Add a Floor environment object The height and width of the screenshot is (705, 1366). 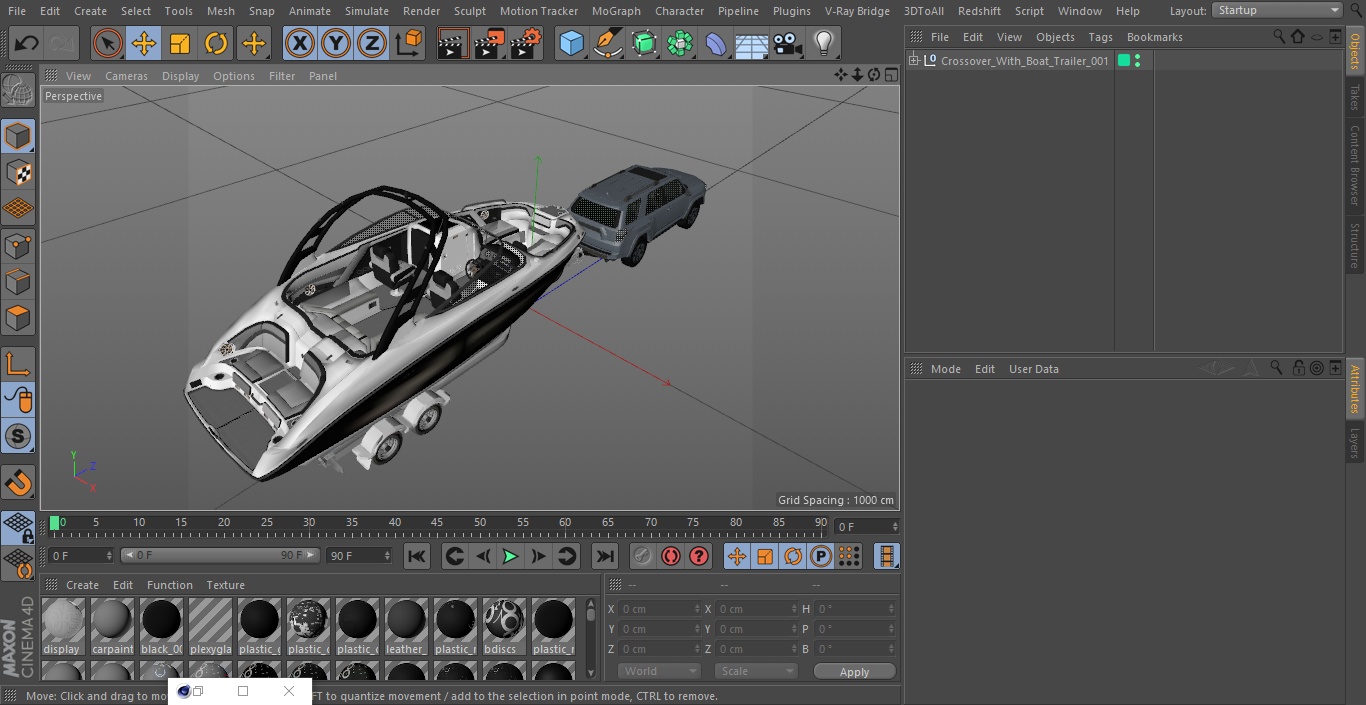(752, 43)
